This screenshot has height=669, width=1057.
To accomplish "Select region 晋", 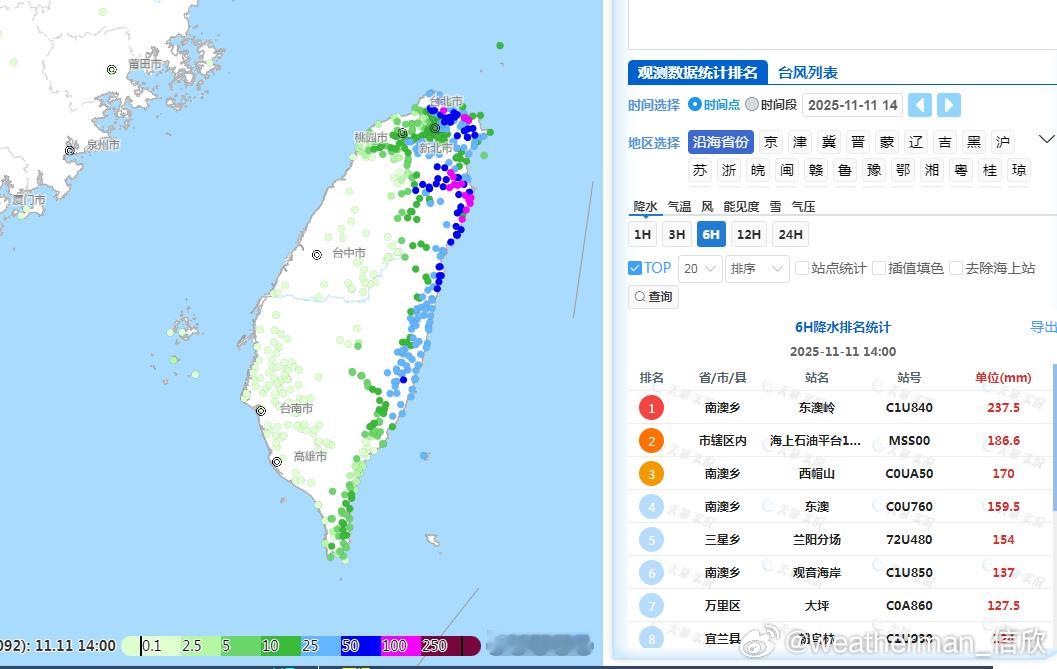I will click(x=858, y=142).
